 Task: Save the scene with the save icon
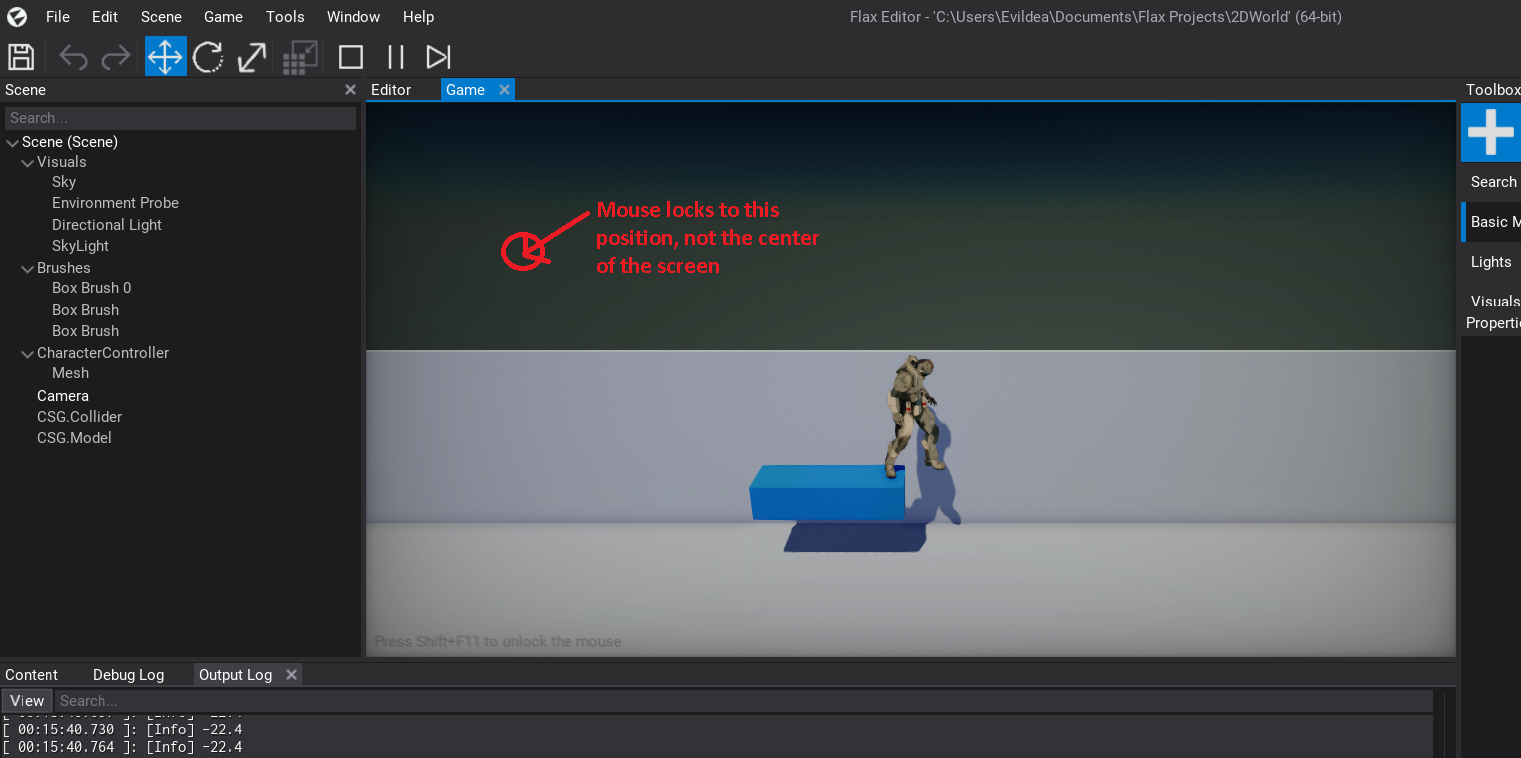[x=20, y=56]
